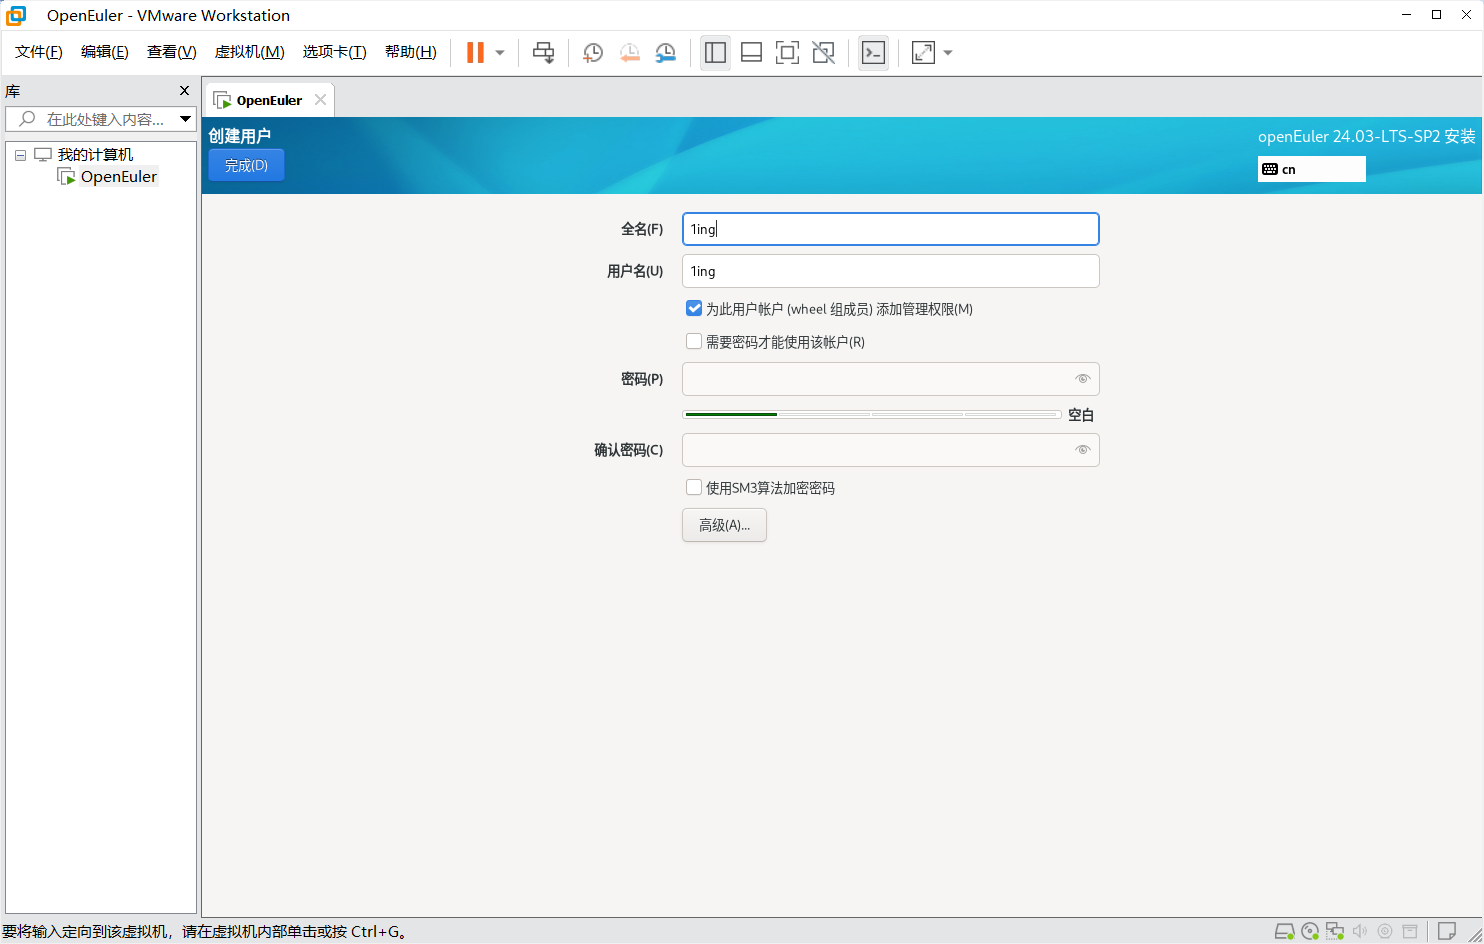
Task: Toggle the thumbnail bar view icon
Action: [751, 53]
